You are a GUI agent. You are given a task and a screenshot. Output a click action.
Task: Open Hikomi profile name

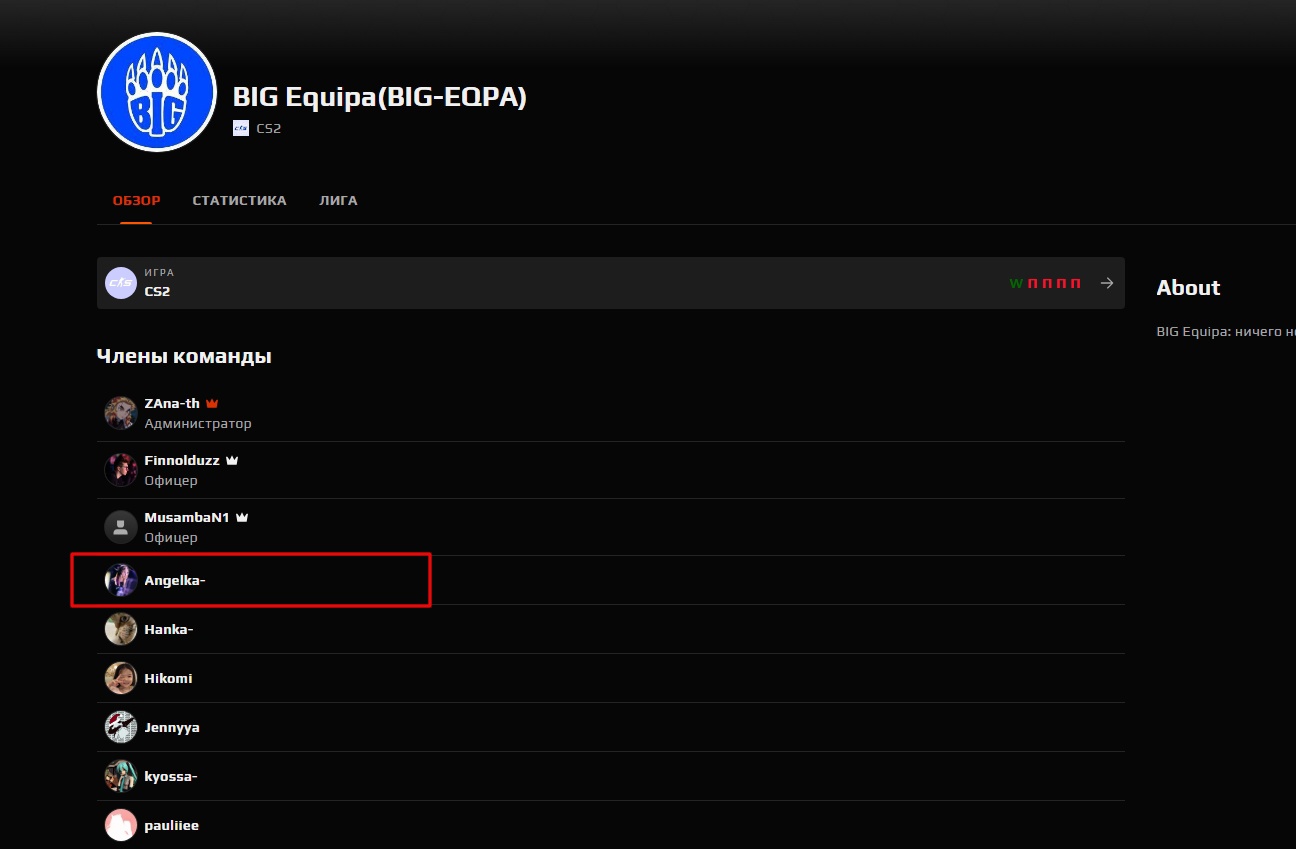point(168,678)
